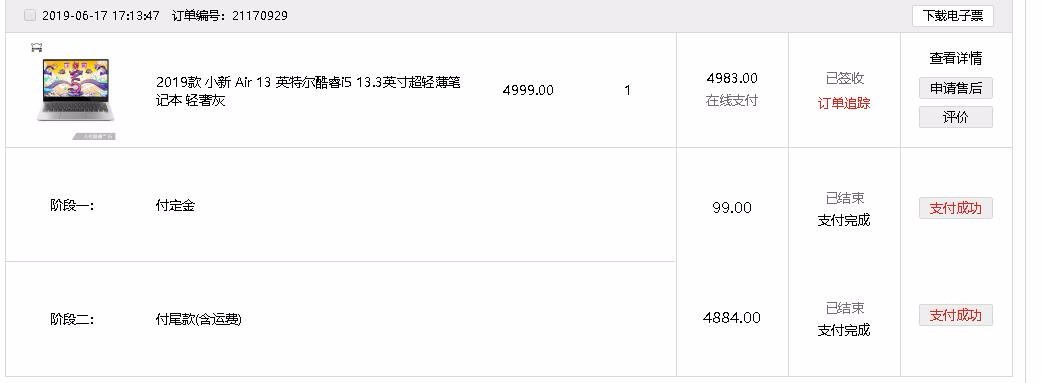Image resolution: width=1041 pixels, height=383 pixels.
Task: Open the 小新 Air 13 laptop thumbnail
Action: [x=76, y=91]
